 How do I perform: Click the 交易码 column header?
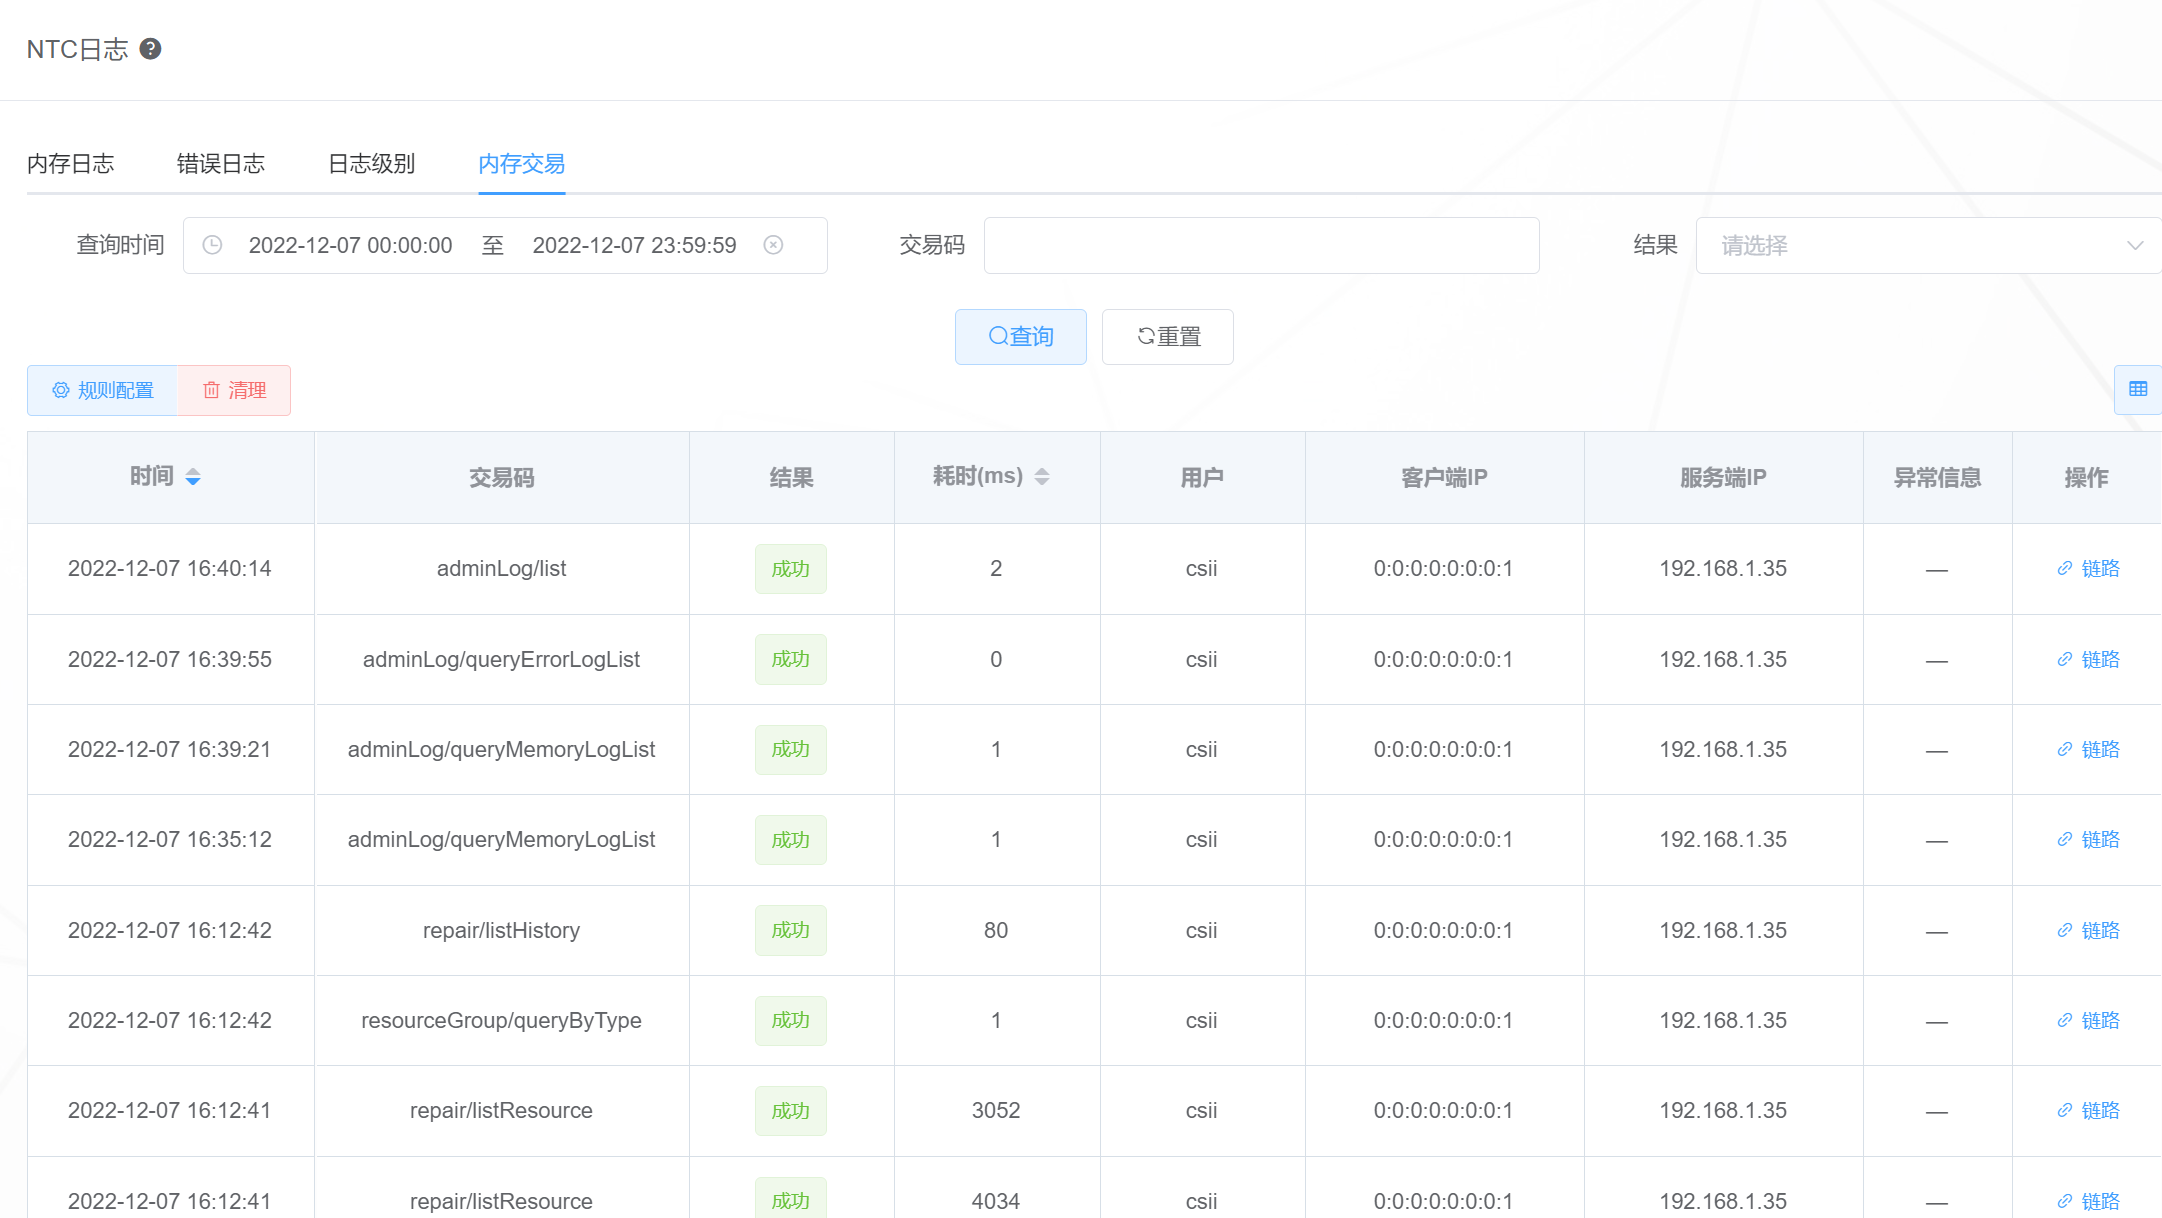point(502,478)
